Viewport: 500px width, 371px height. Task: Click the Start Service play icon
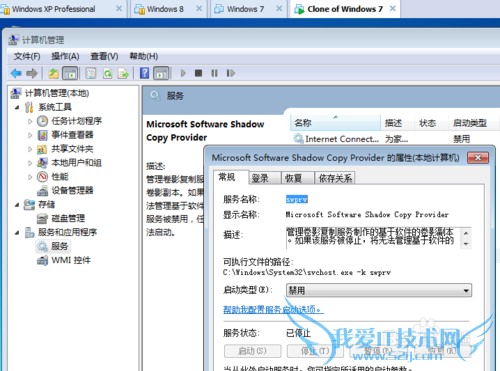click(x=183, y=73)
